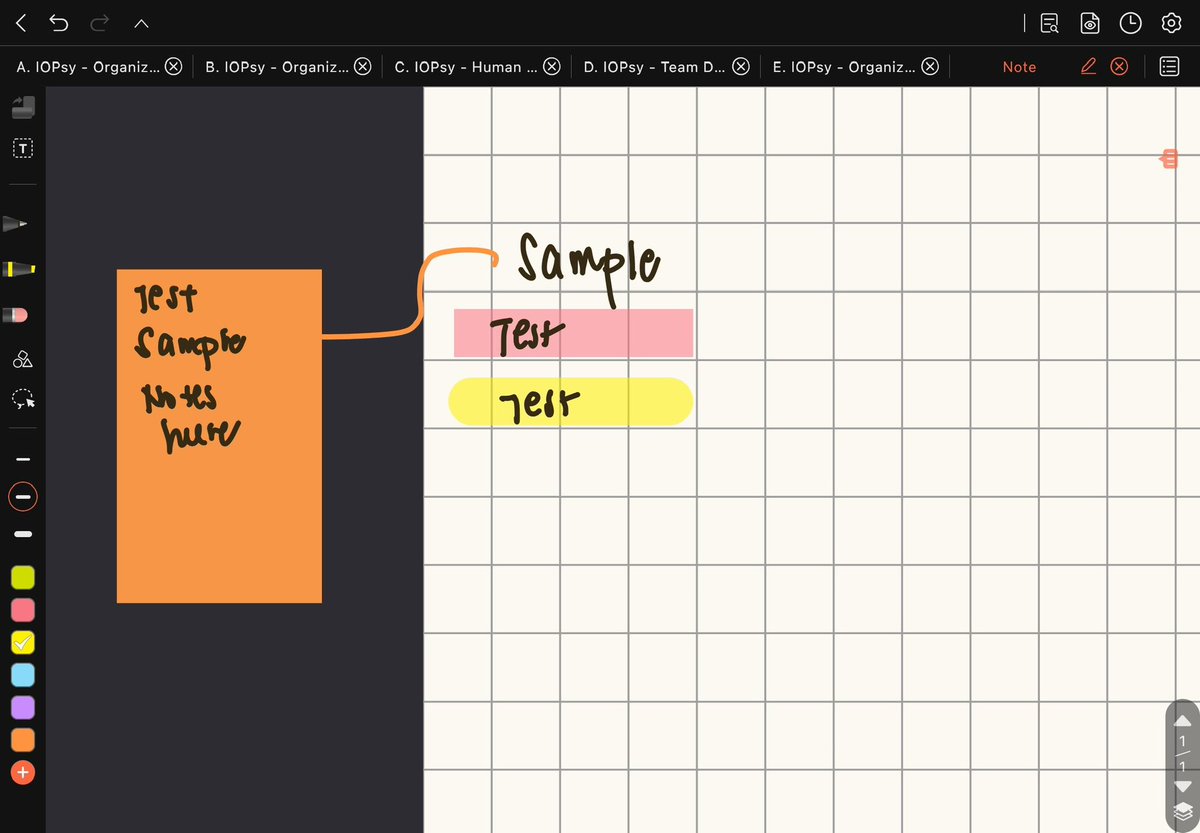Select the Note tab

point(1019,67)
